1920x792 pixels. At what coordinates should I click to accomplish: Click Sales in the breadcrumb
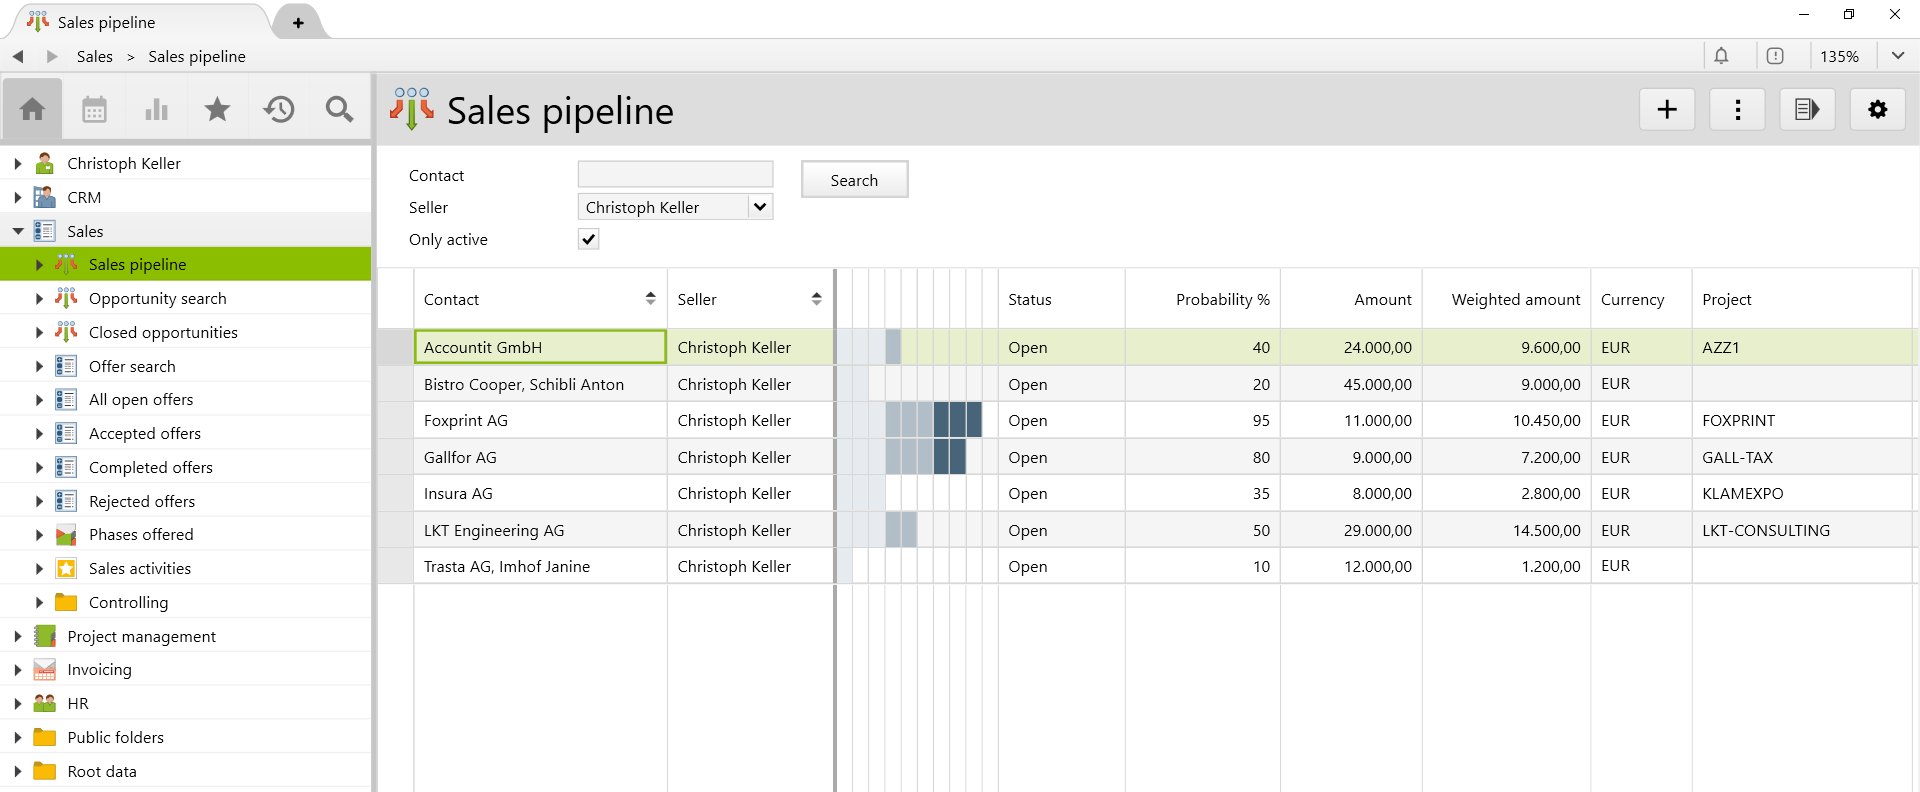(x=95, y=57)
